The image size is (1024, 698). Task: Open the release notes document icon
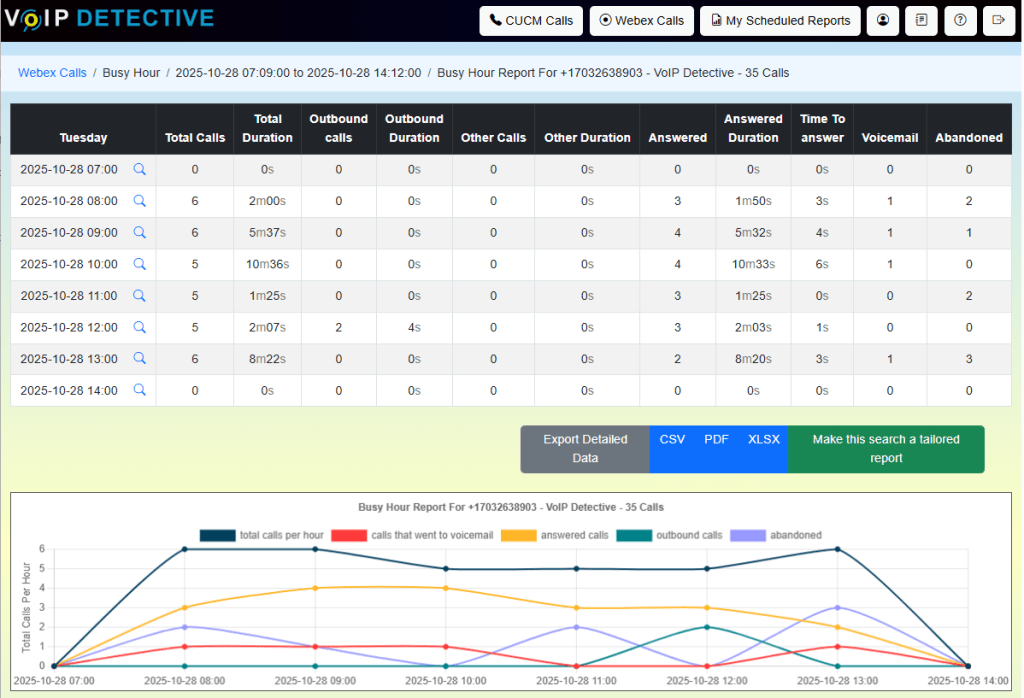tap(921, 20)
